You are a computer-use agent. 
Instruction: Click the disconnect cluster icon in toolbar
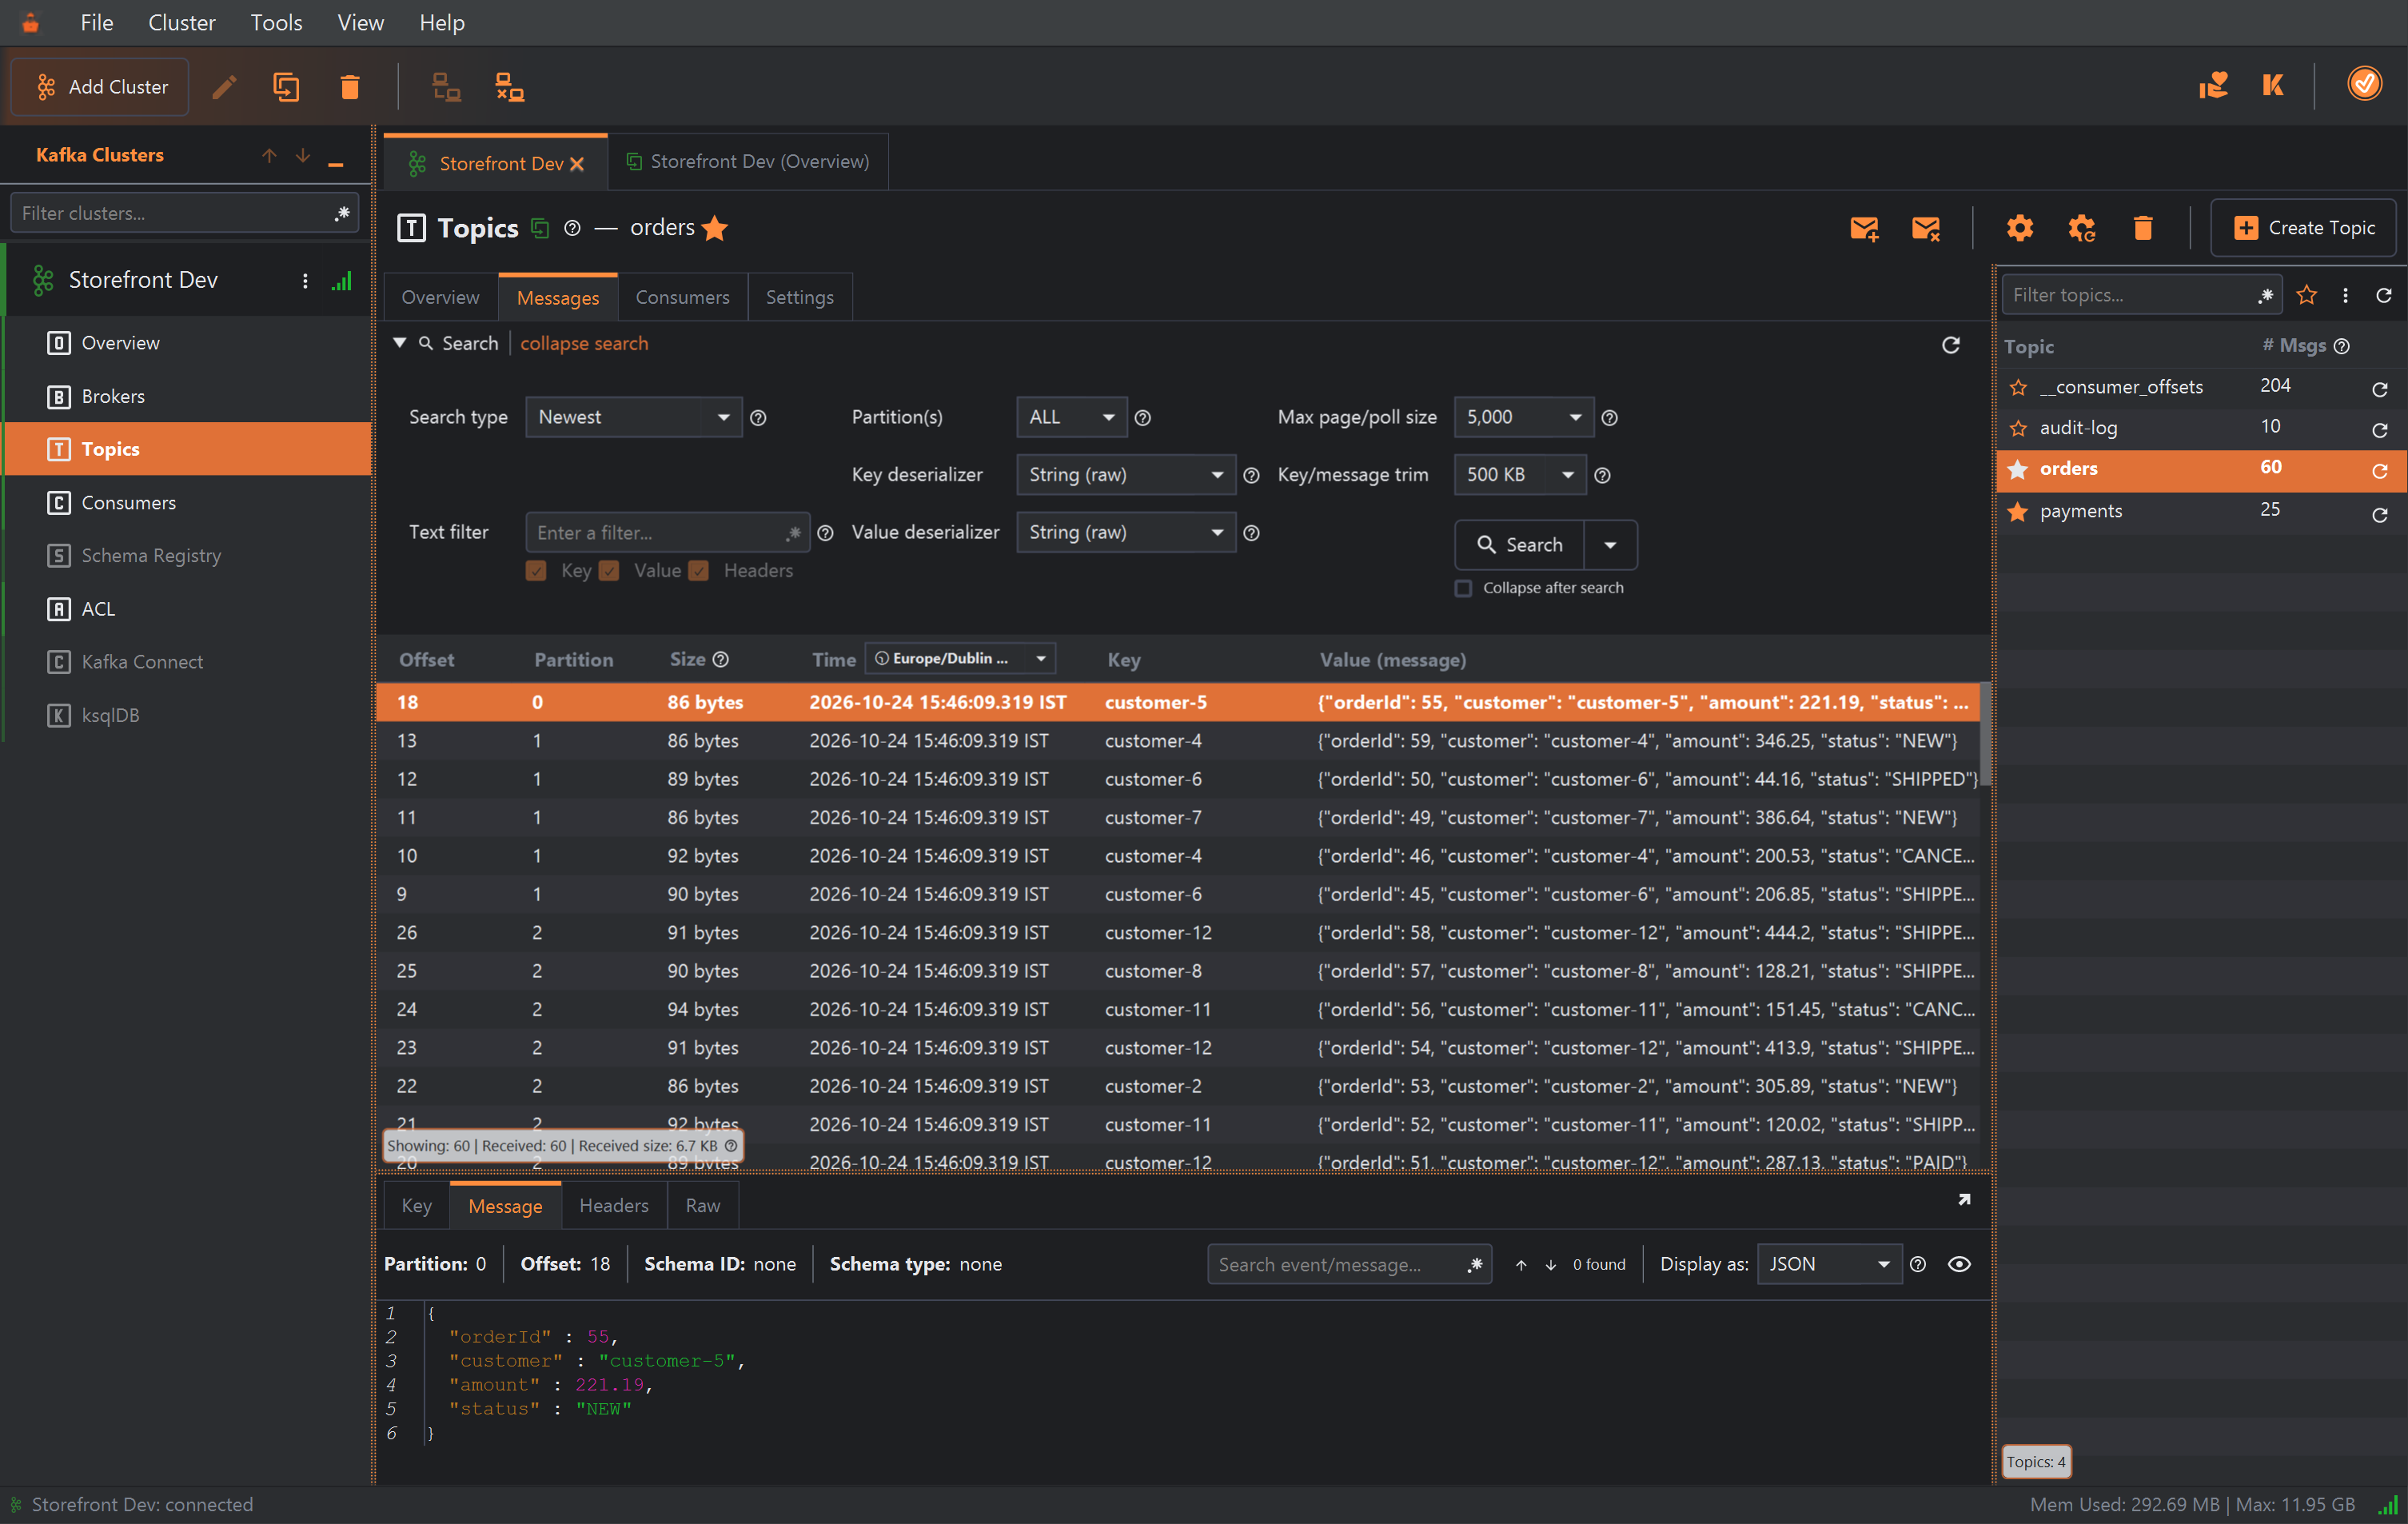[x=509, y=87]
